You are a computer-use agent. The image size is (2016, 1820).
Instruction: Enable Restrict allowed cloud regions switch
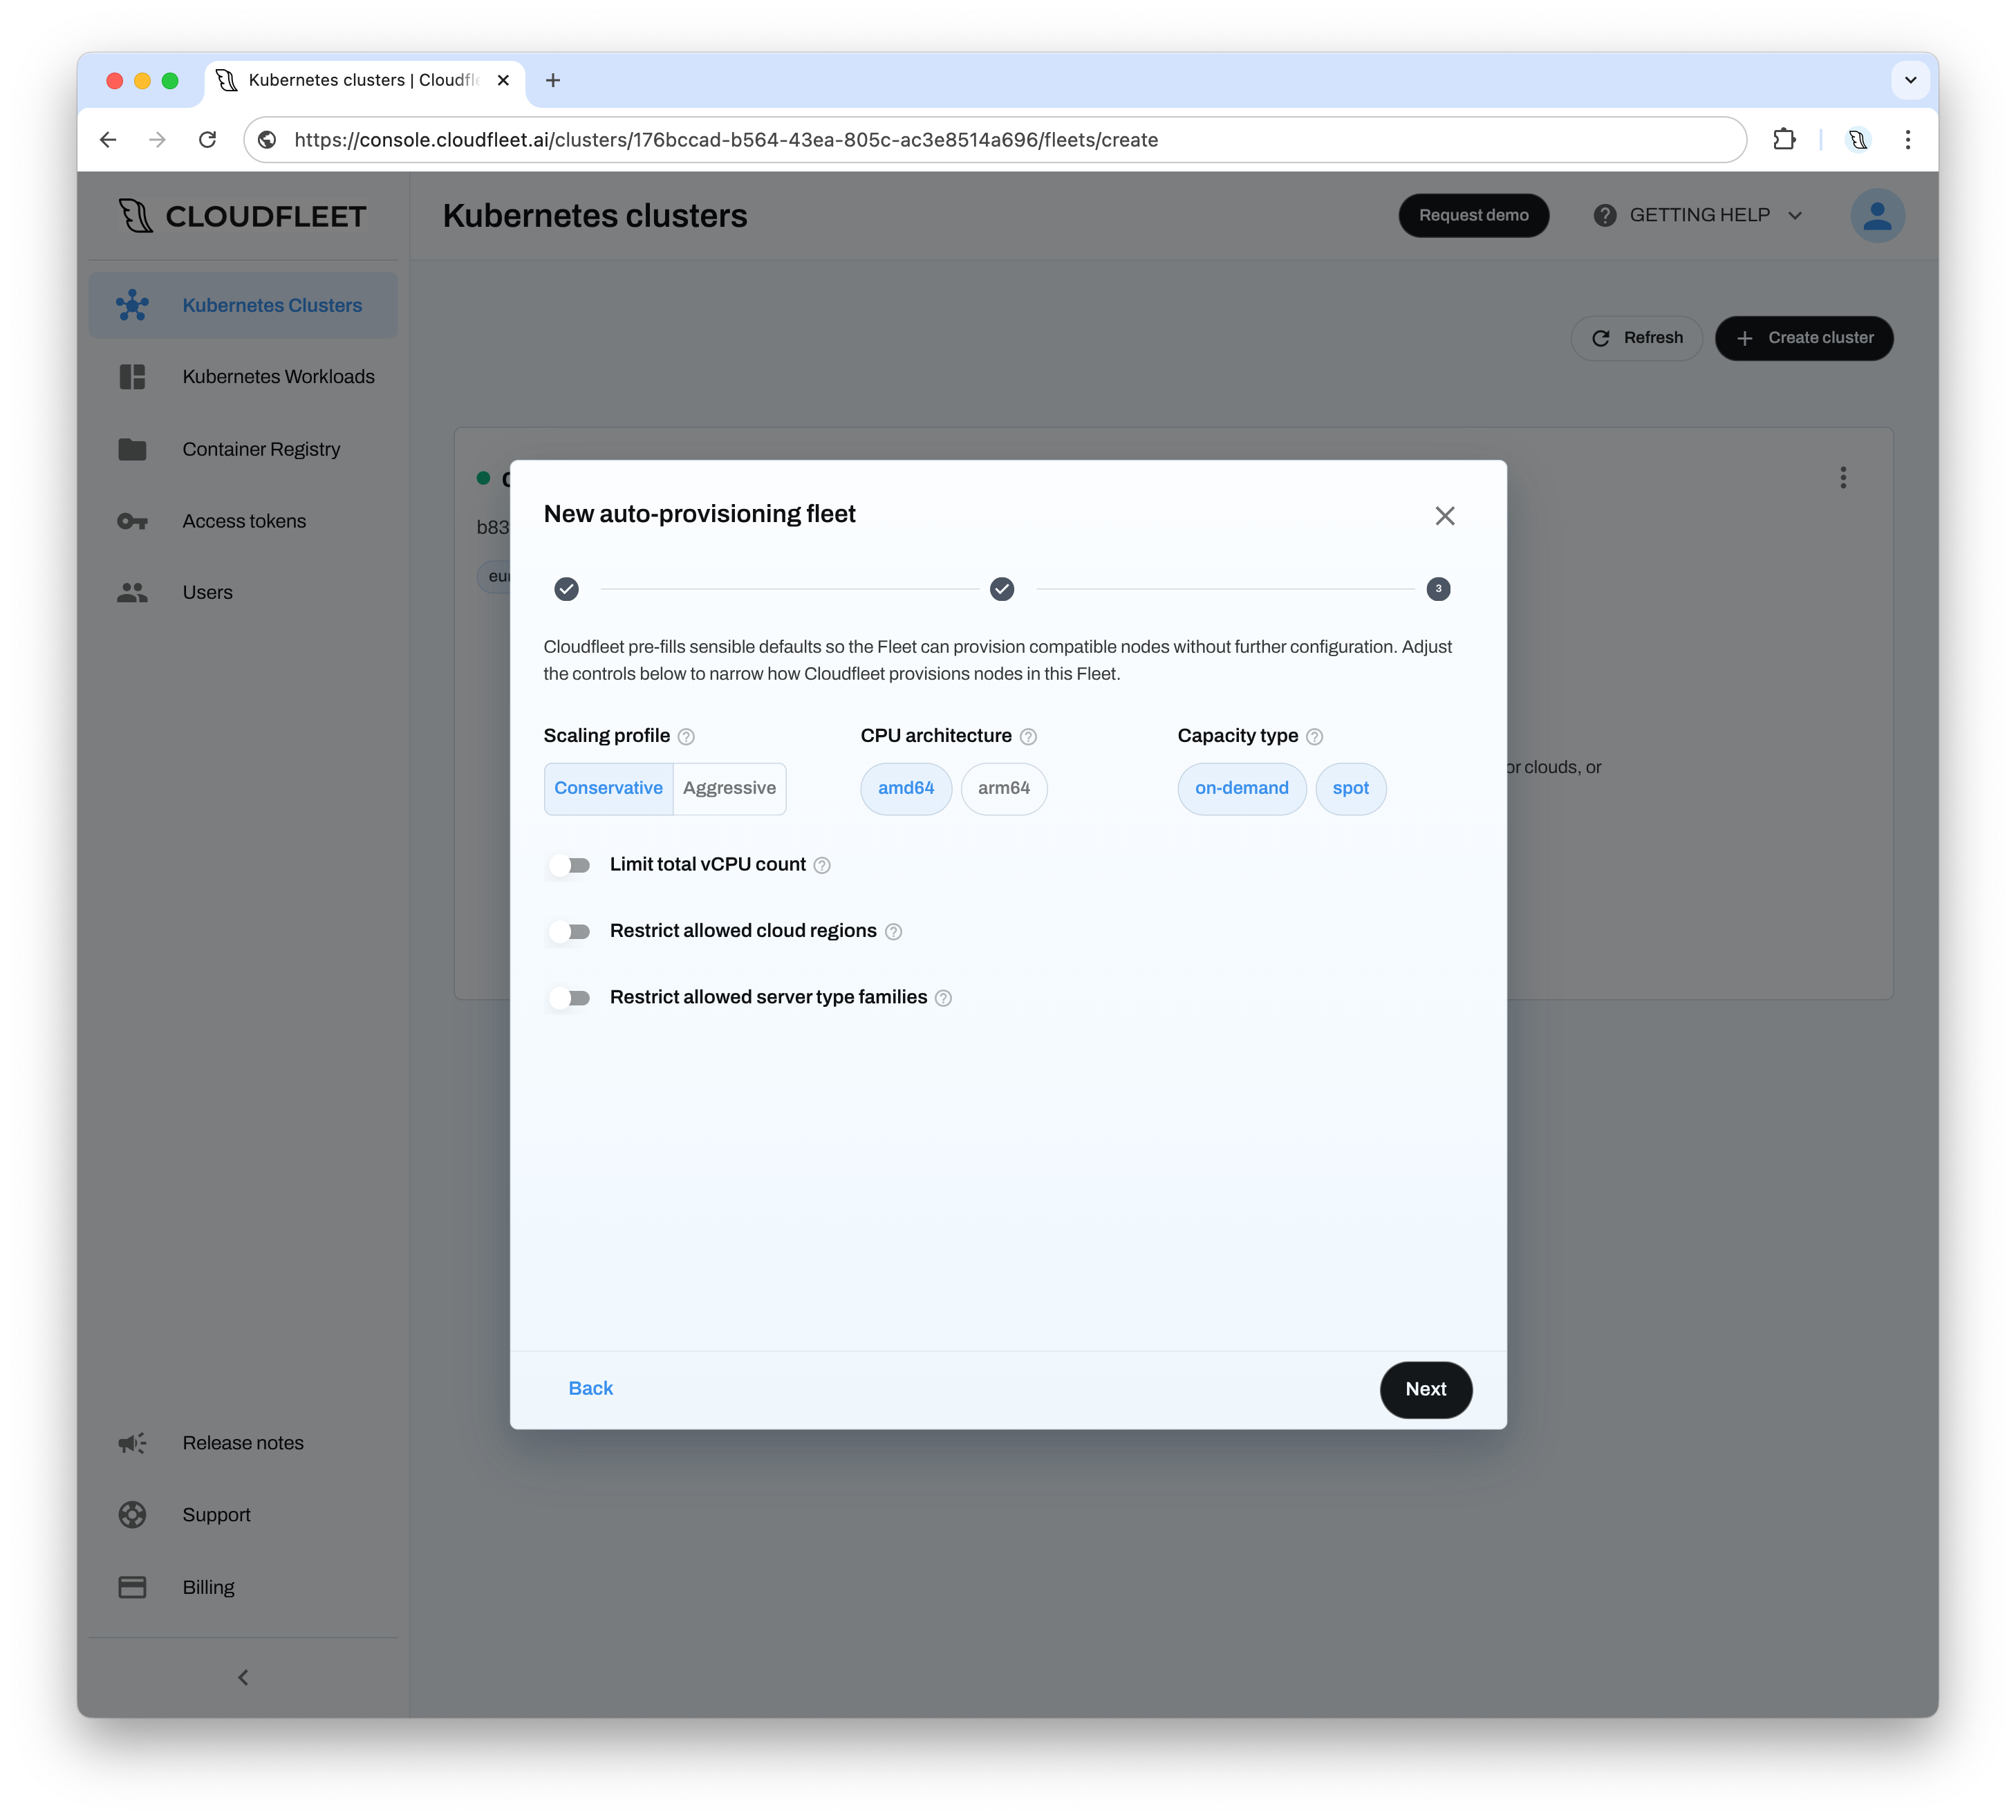click(570, 931)
